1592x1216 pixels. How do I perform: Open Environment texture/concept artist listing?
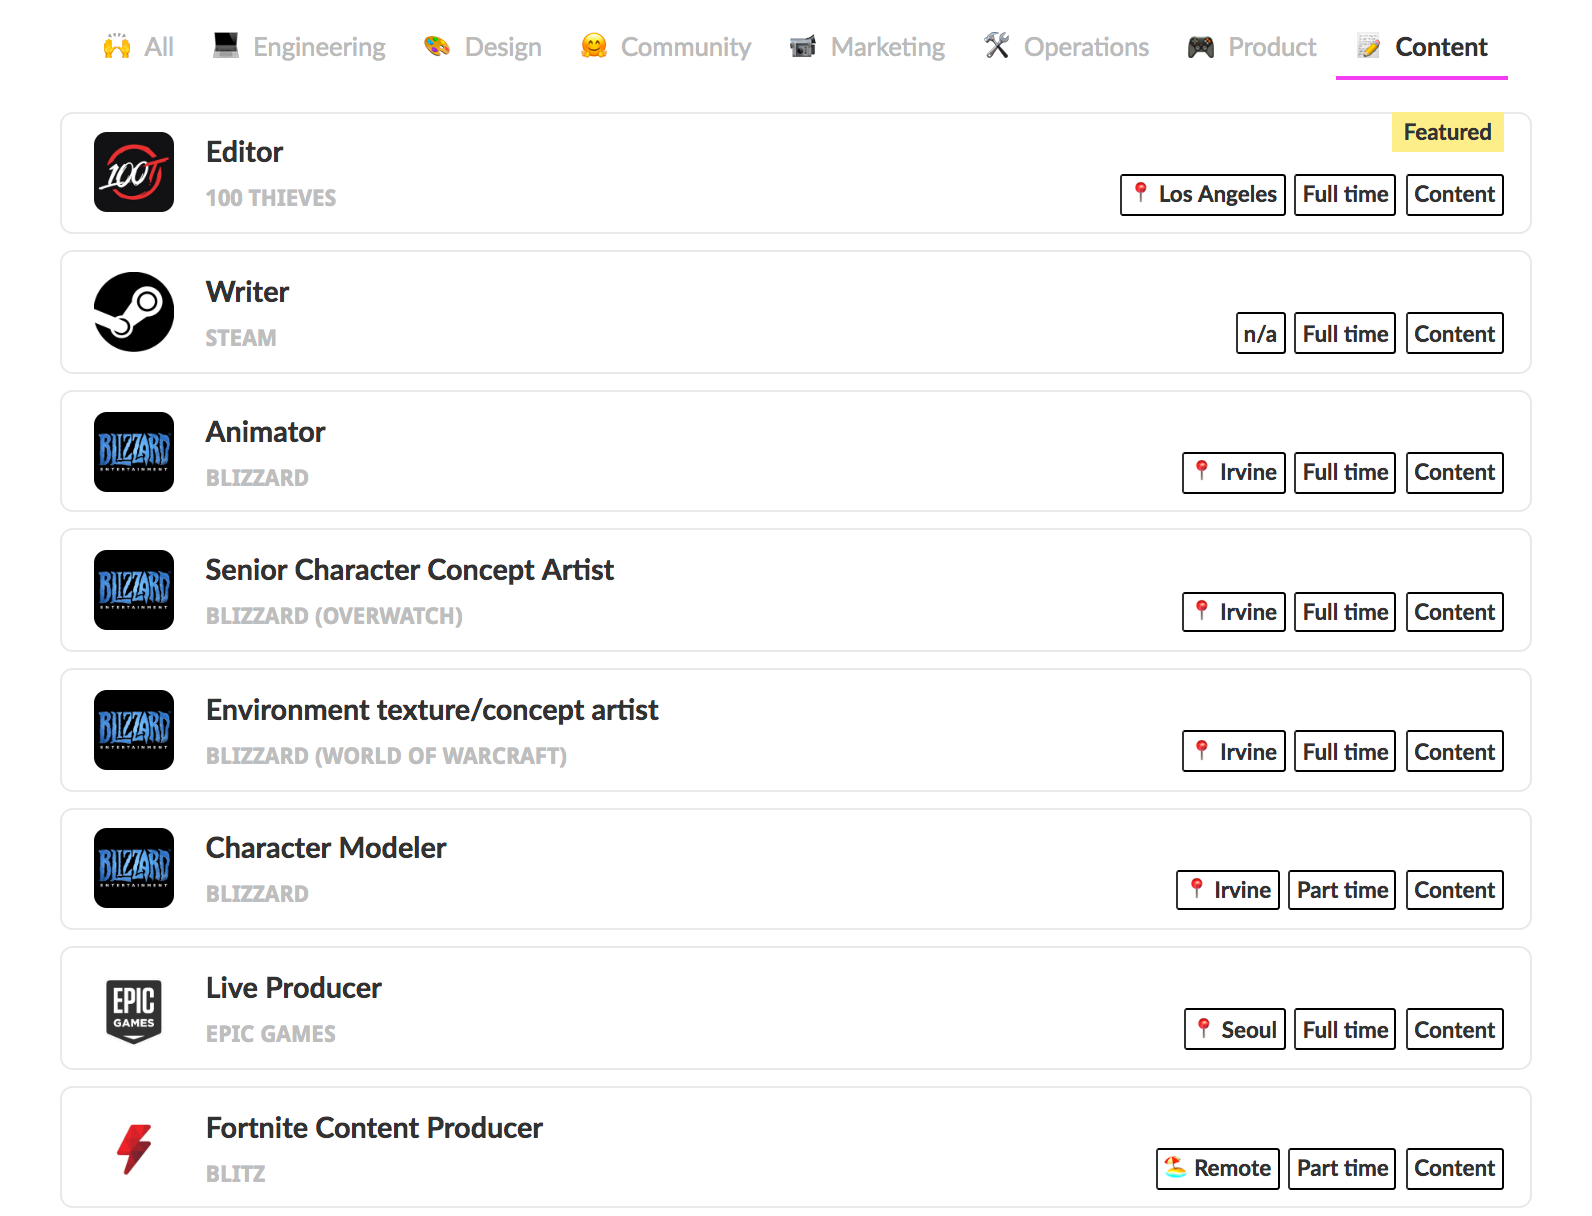click(796, 730)
